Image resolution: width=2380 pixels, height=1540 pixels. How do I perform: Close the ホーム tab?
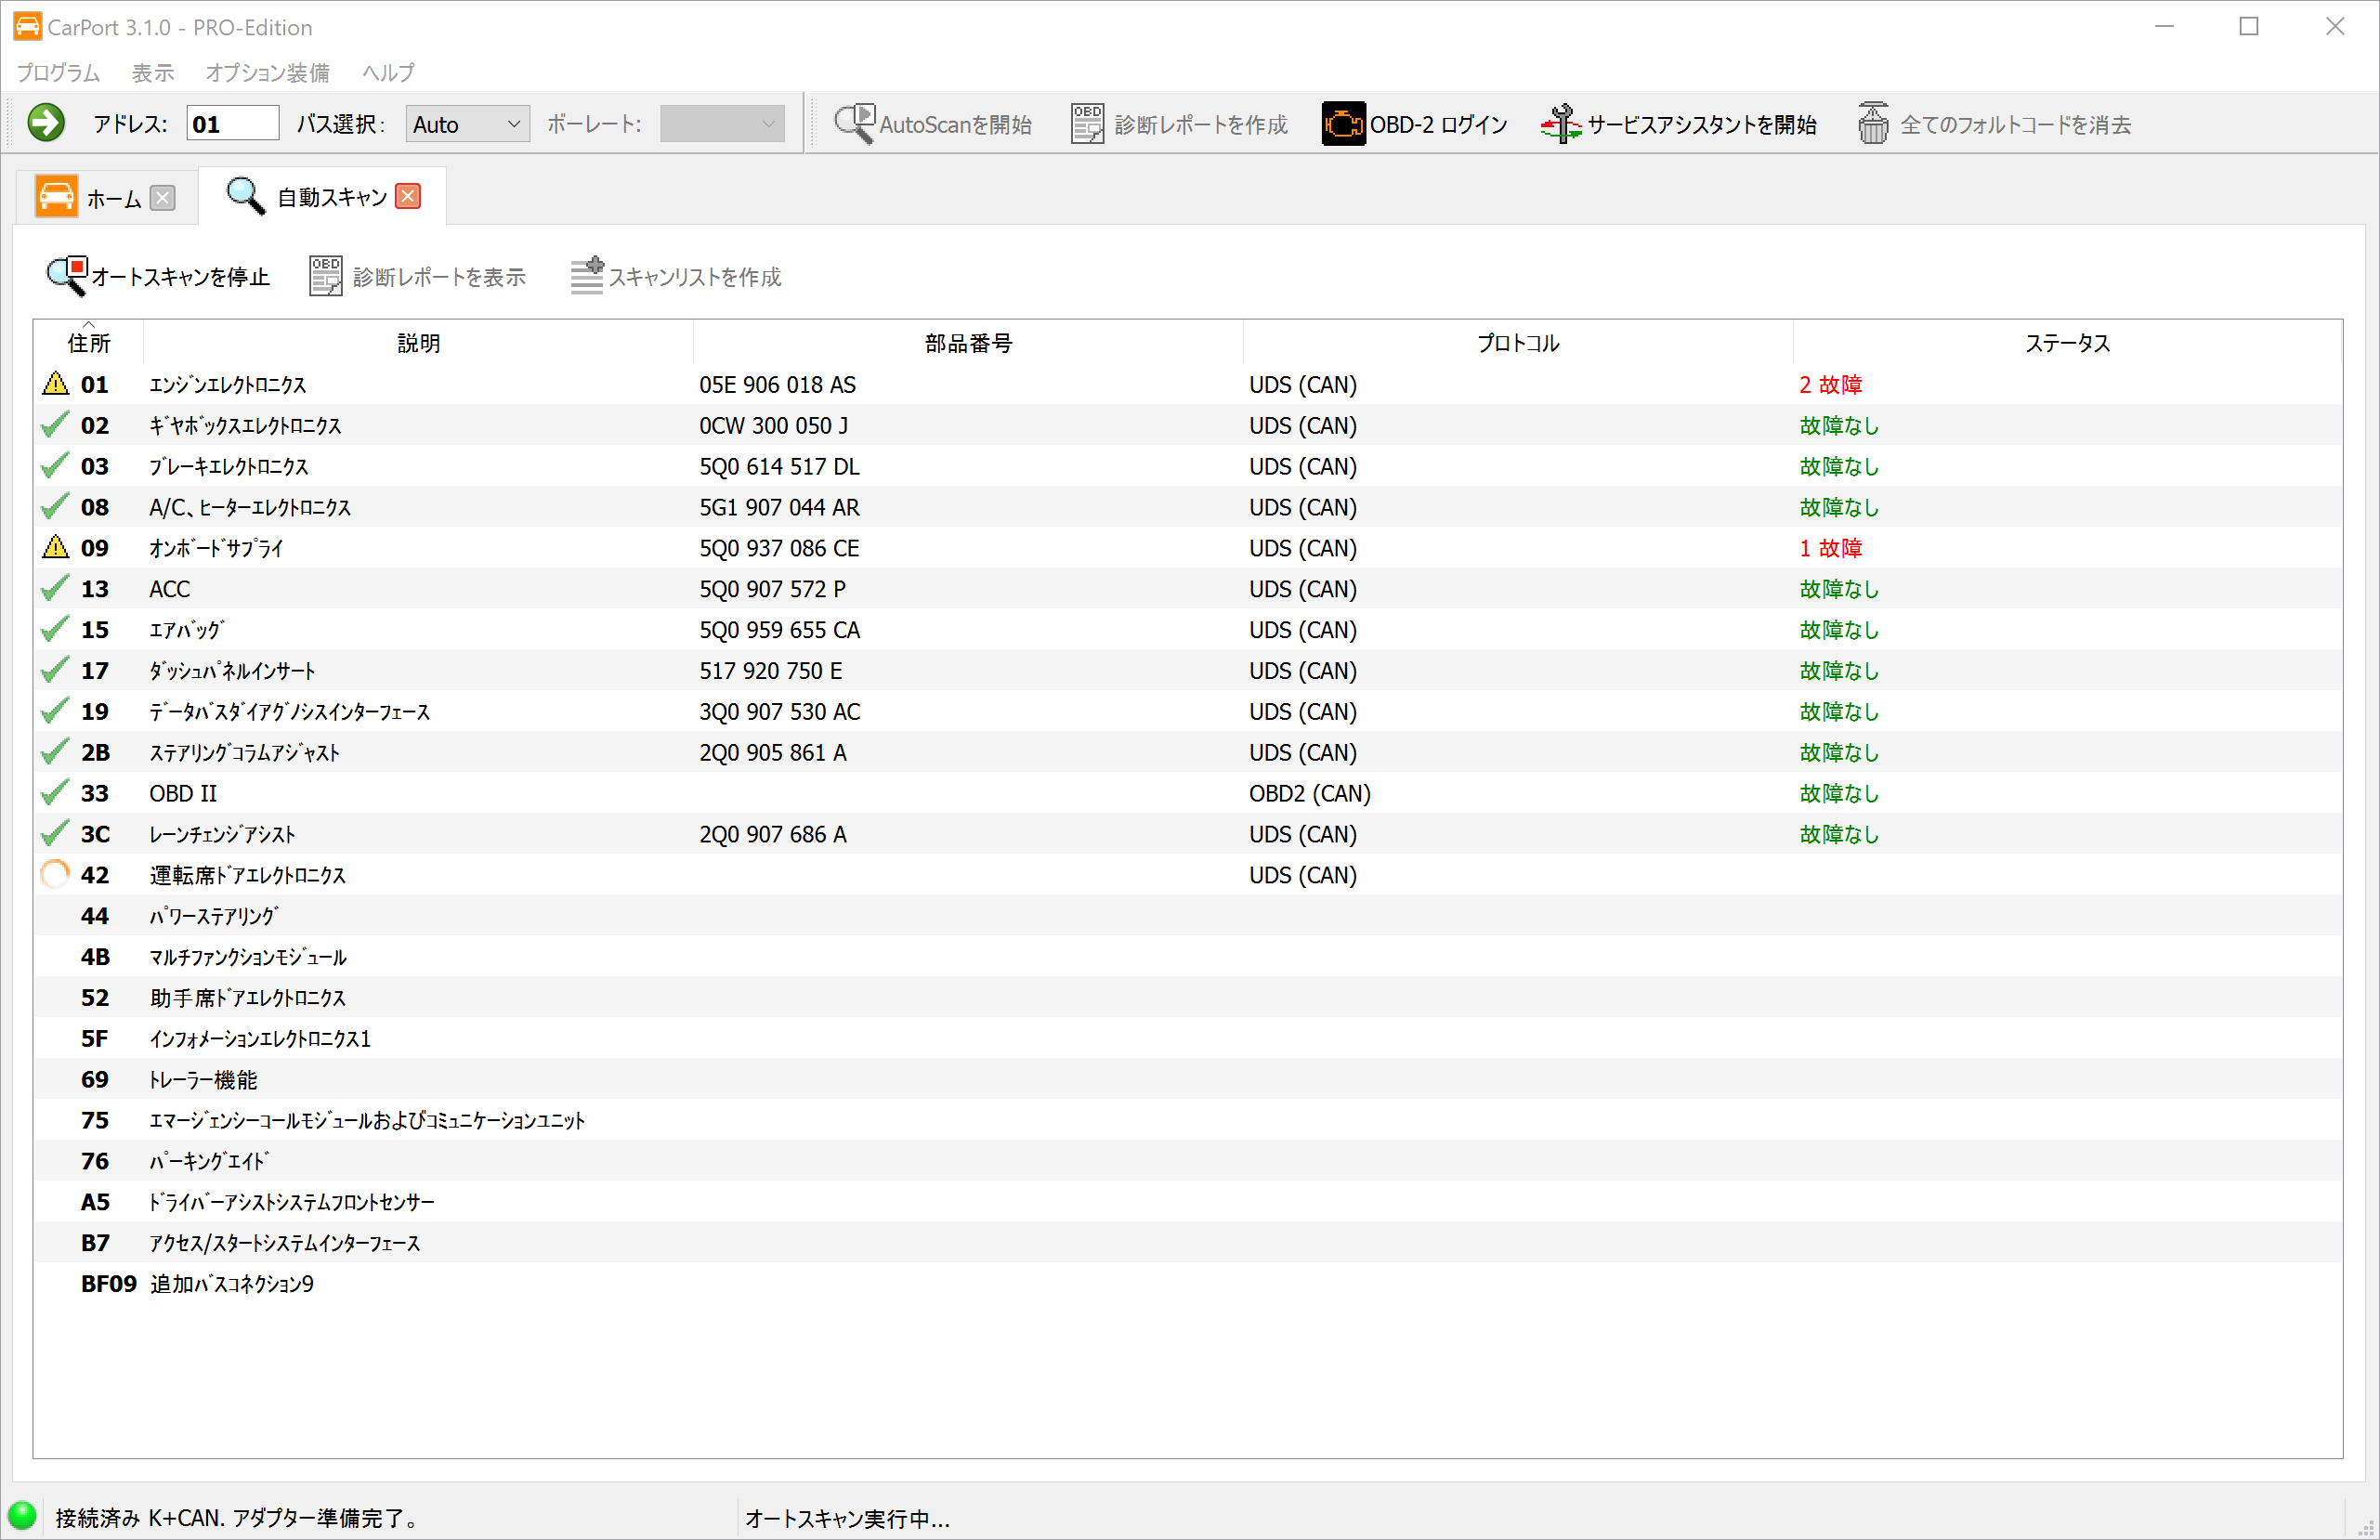click(x=162, y=198)
